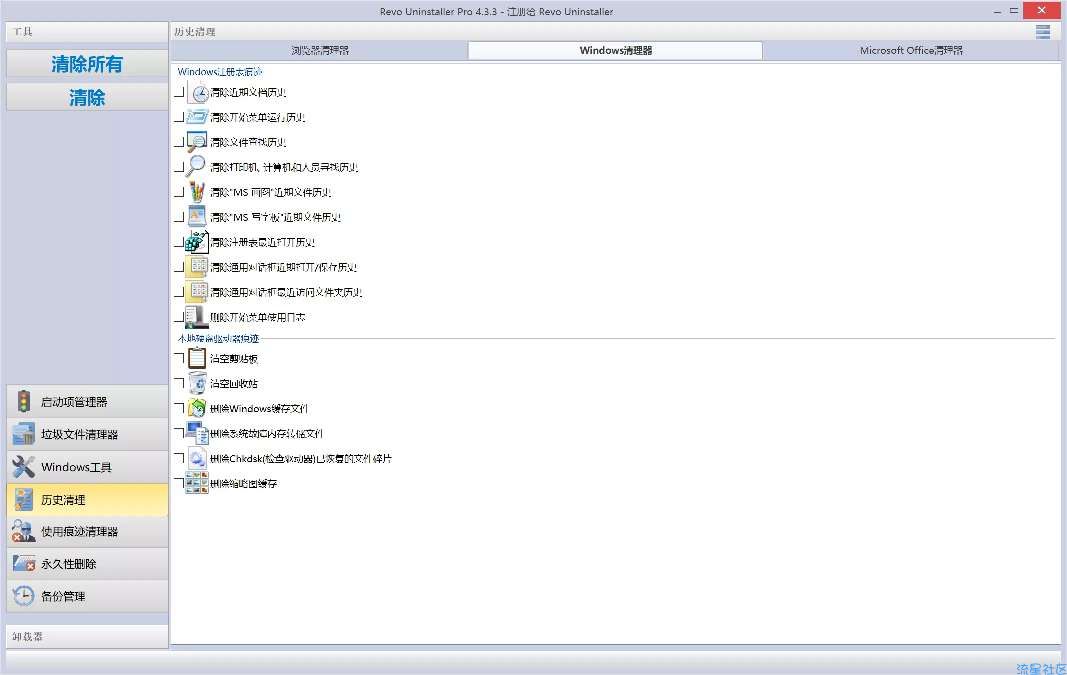
Task: Click the crash memory dump computer icon
Action: click(197, 433)
